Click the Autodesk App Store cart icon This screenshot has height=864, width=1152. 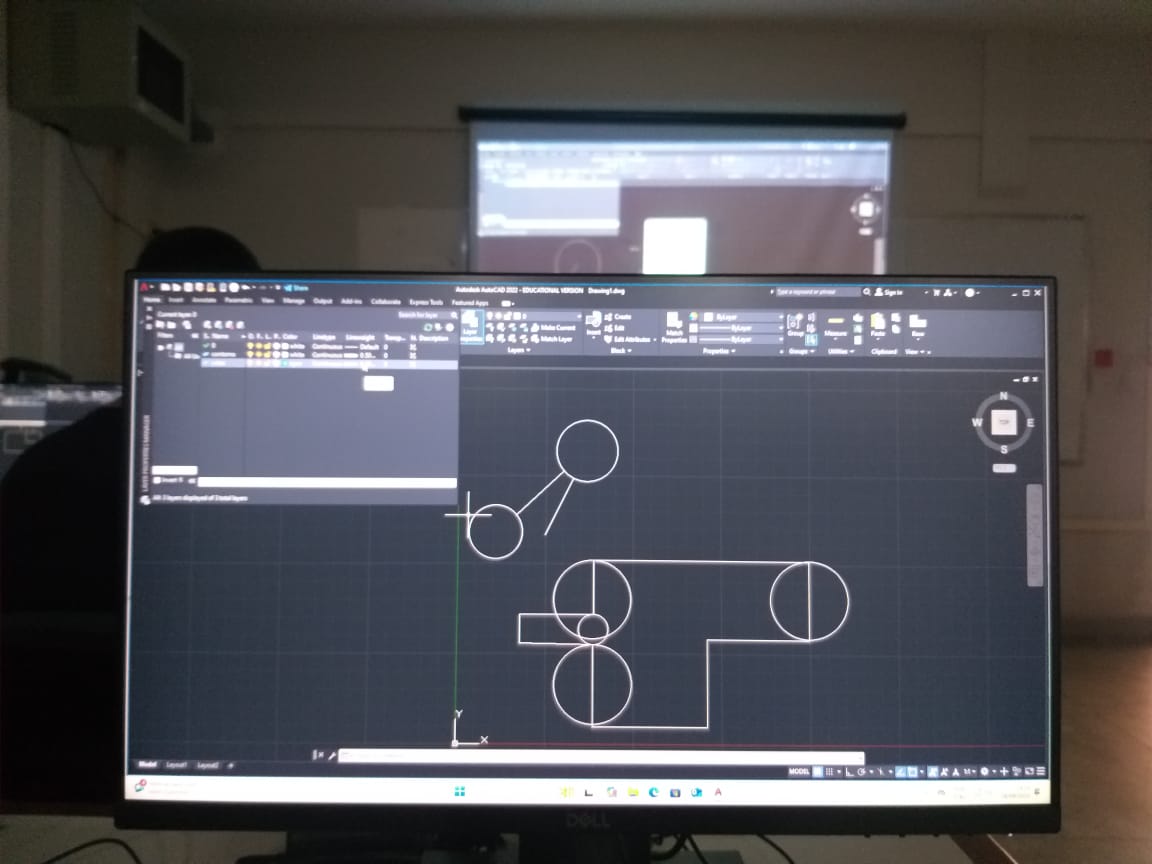[937, 292]
